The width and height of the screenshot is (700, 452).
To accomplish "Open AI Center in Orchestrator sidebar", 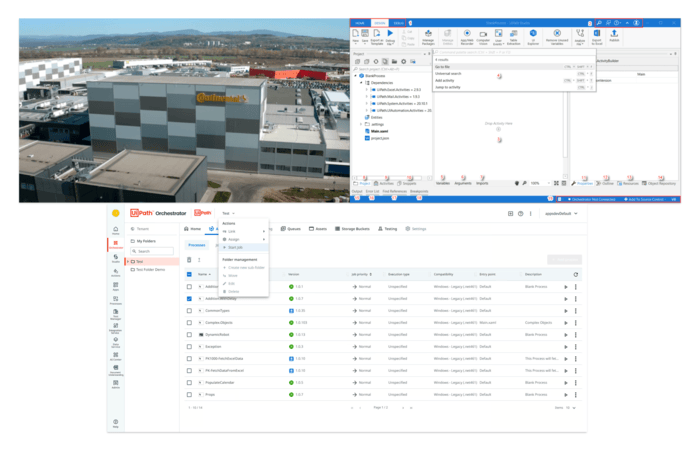I will point(116,356).
